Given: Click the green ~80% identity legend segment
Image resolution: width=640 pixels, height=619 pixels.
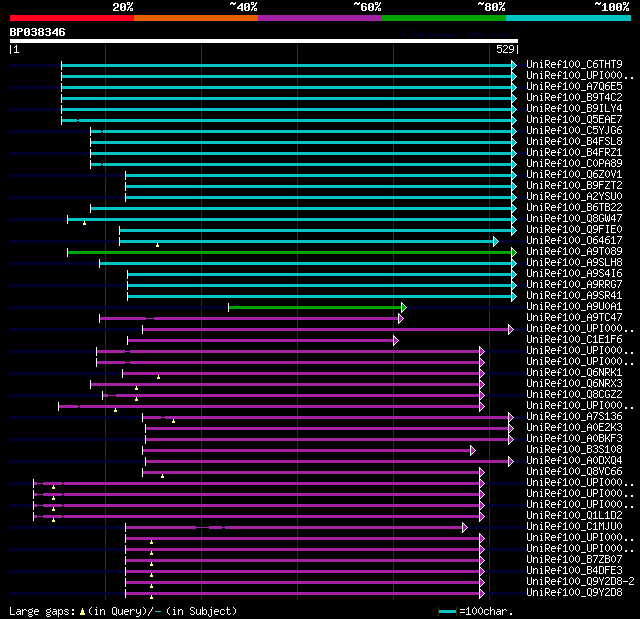Looking at the screenshot, I should coord(444,18).
